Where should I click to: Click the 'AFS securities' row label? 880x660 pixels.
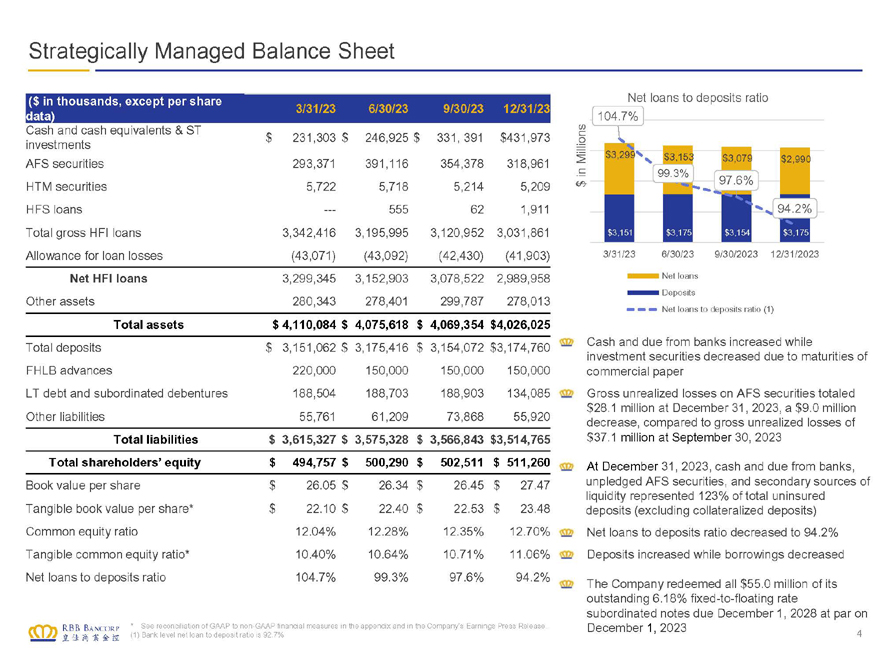65,164
